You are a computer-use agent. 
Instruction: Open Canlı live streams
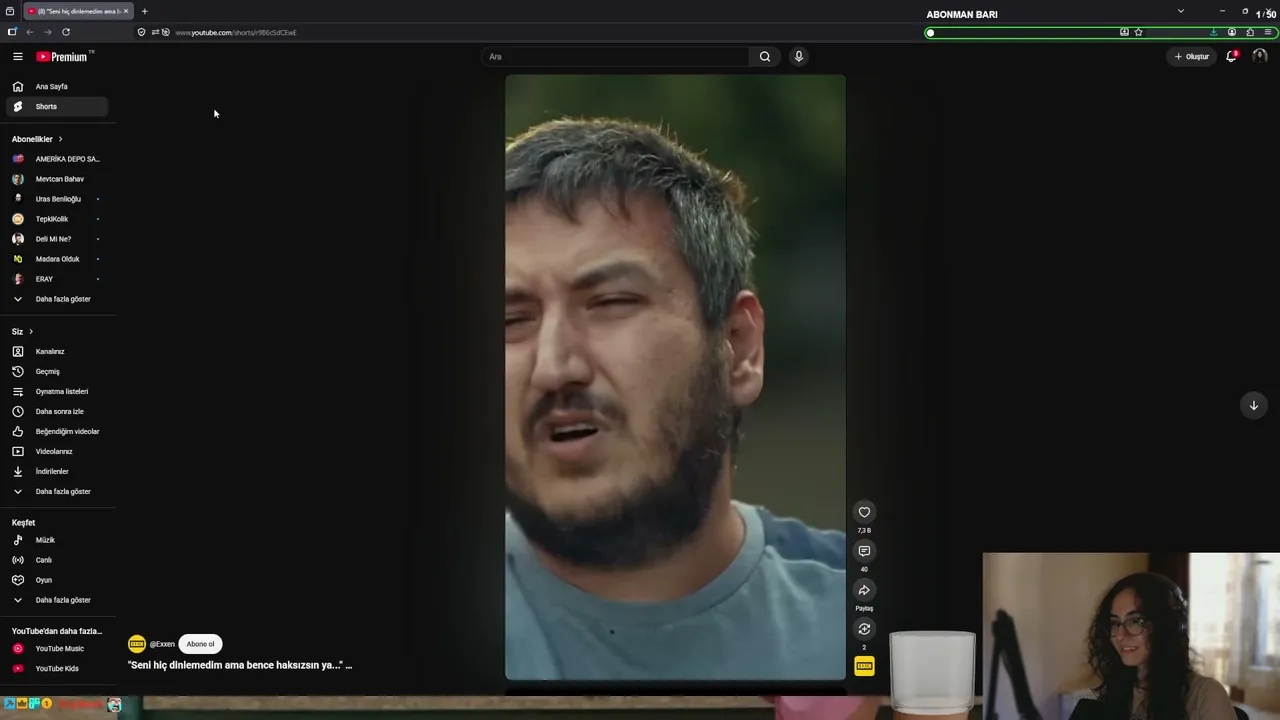[56, 560]
